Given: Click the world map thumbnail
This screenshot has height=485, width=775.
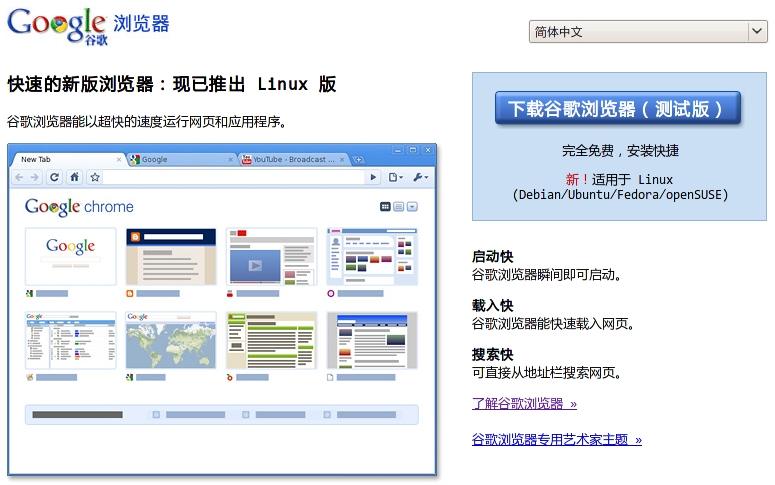Looking at the screenshot, I should tap(171, 340).
